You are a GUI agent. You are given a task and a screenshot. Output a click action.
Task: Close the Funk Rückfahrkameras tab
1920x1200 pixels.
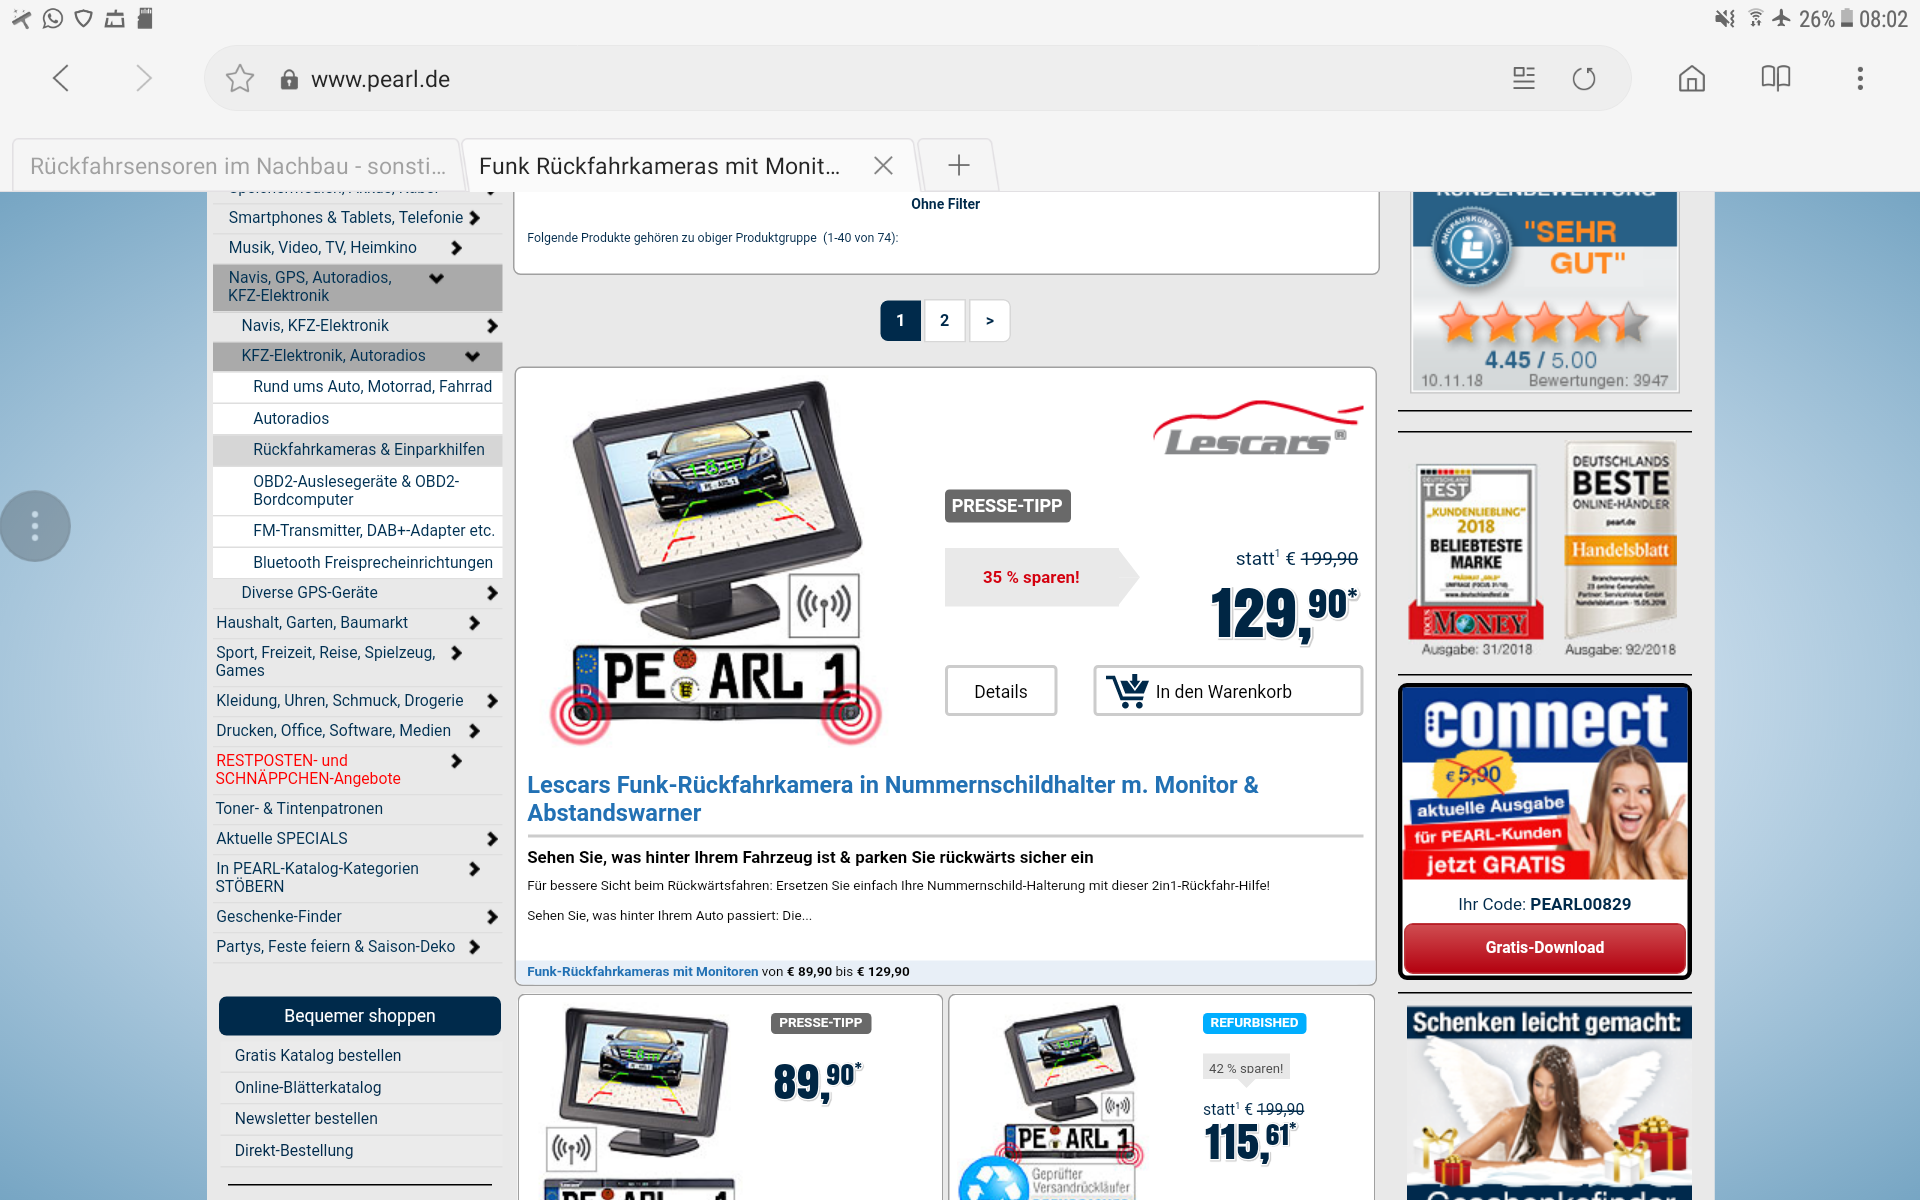click(883, 166)
